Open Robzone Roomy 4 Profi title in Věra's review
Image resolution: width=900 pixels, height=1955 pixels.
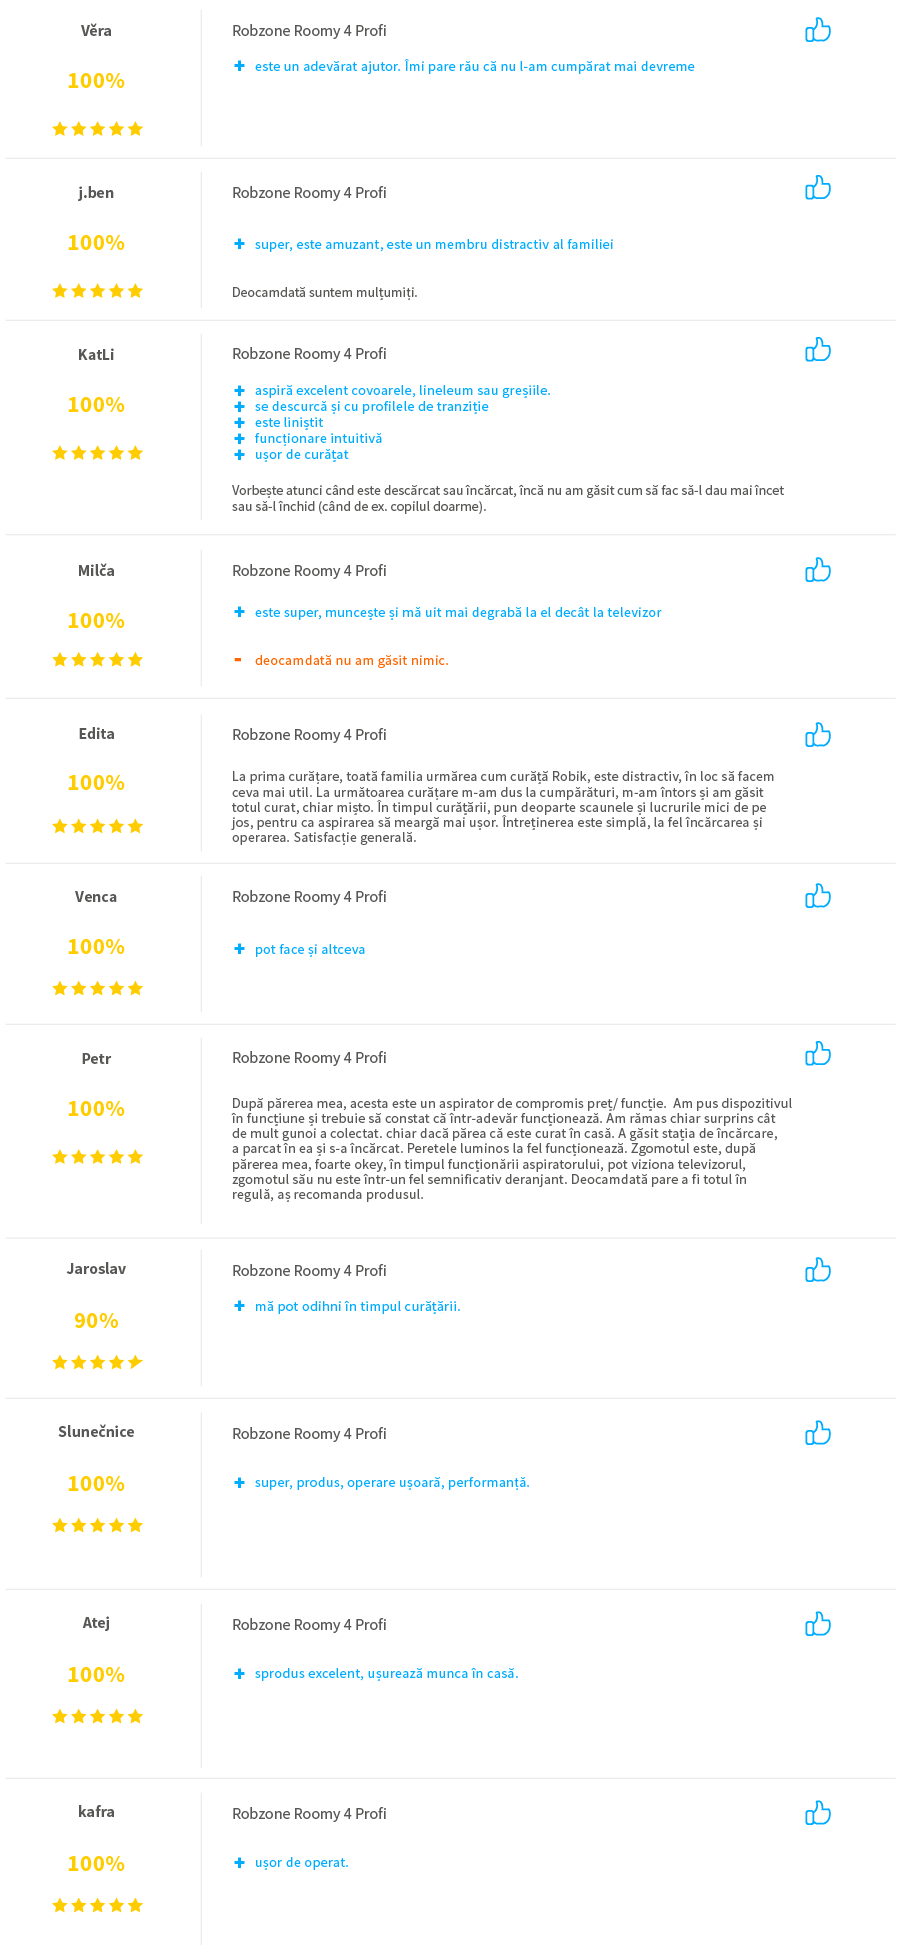click(309, 31)
